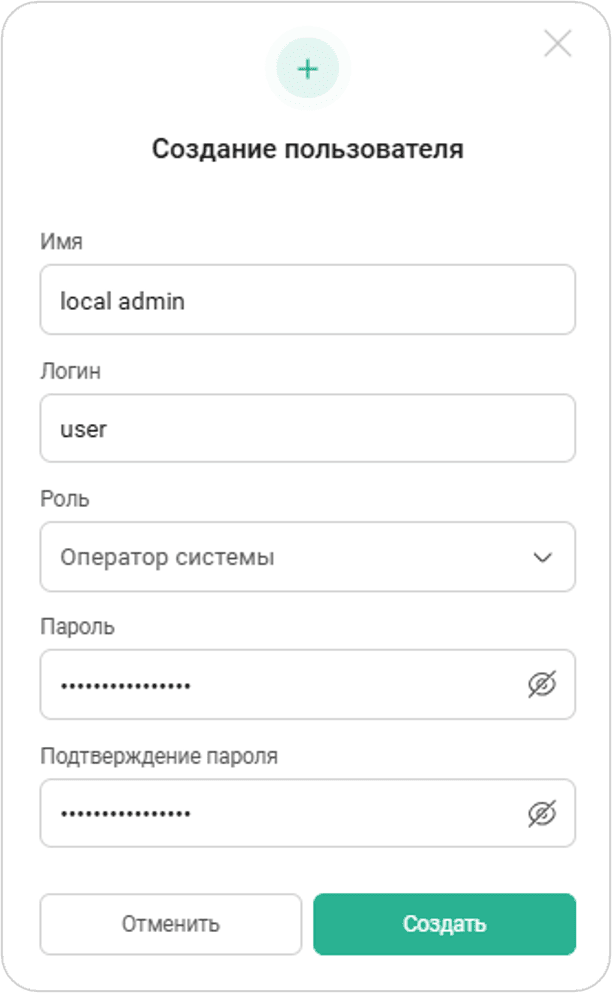Click the password visibility icon next to the dots

tap(540, 684)
